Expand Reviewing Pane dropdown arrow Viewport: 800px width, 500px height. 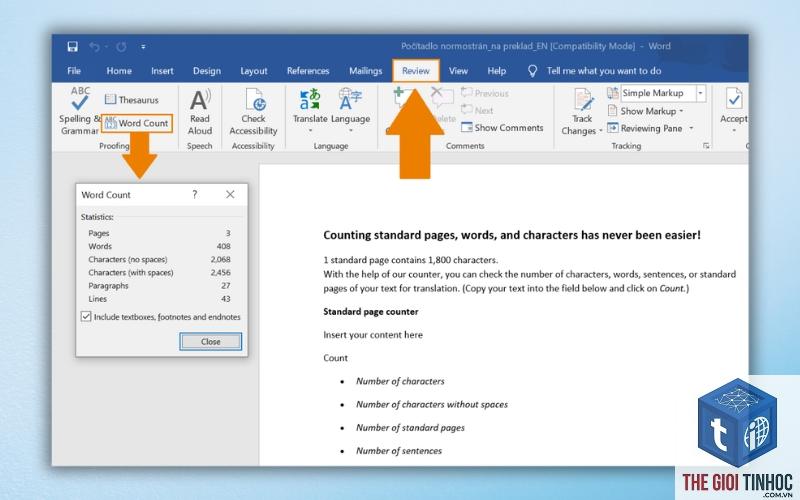(x=691, y=128)
